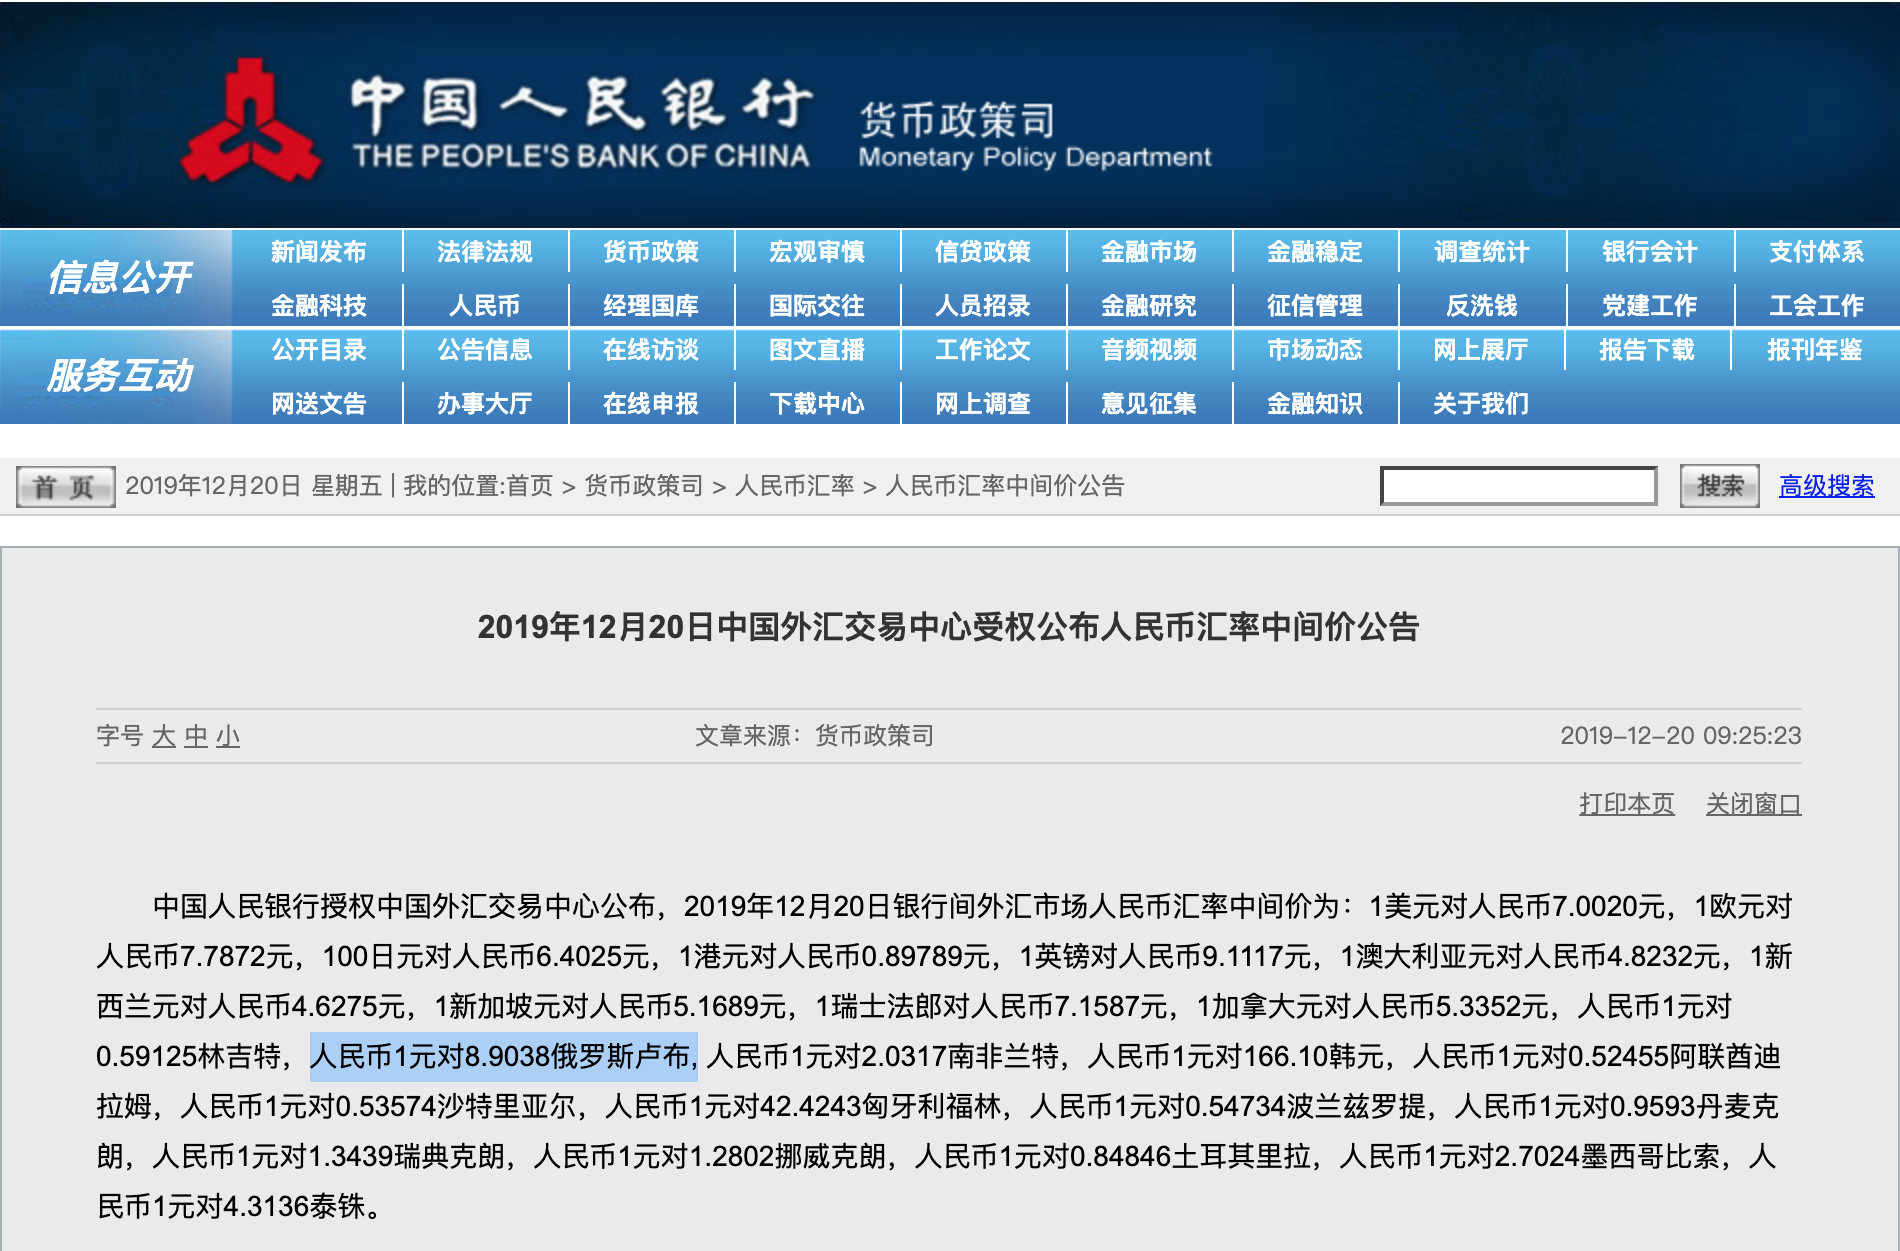Open 金融知识 menu item
Screen dimensions: 1900x1251
tap(1314, 403)
